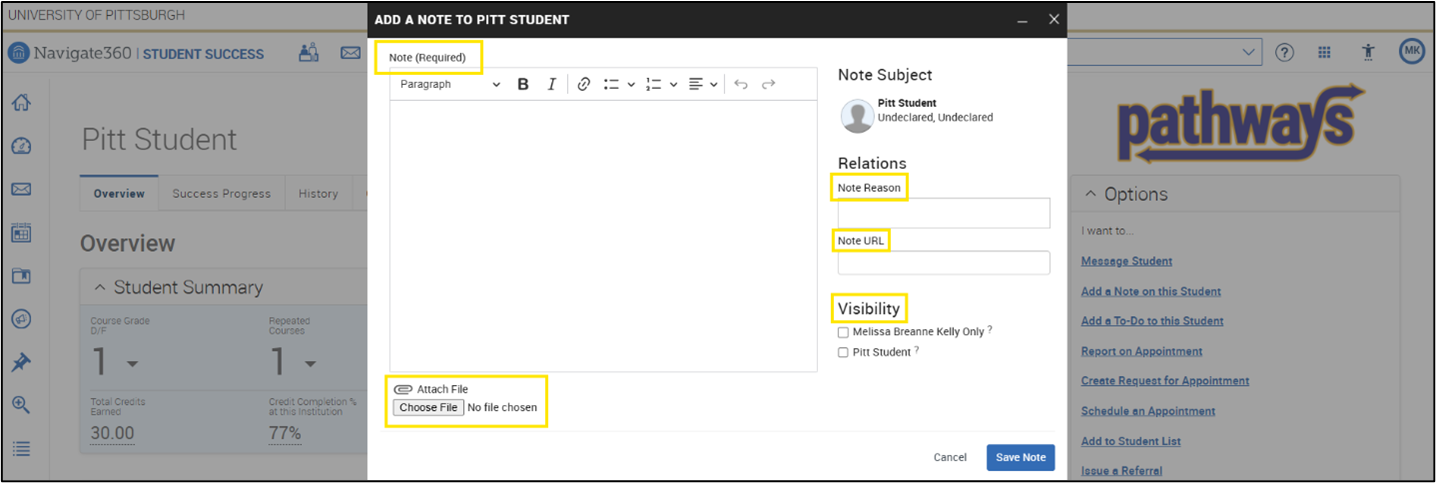Check Melissa Breanne Kelly Only visibility
The height and width of the screenshot is (483, 1436).
point(844,332)
